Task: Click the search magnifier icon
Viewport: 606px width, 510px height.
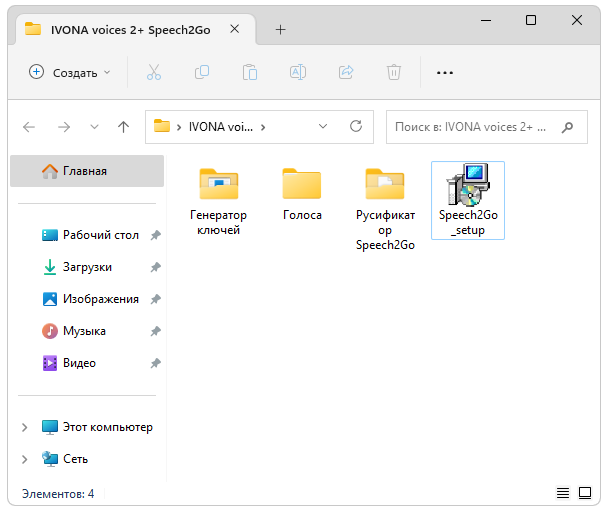Action: pyautogui.click(x=567, y=127)
